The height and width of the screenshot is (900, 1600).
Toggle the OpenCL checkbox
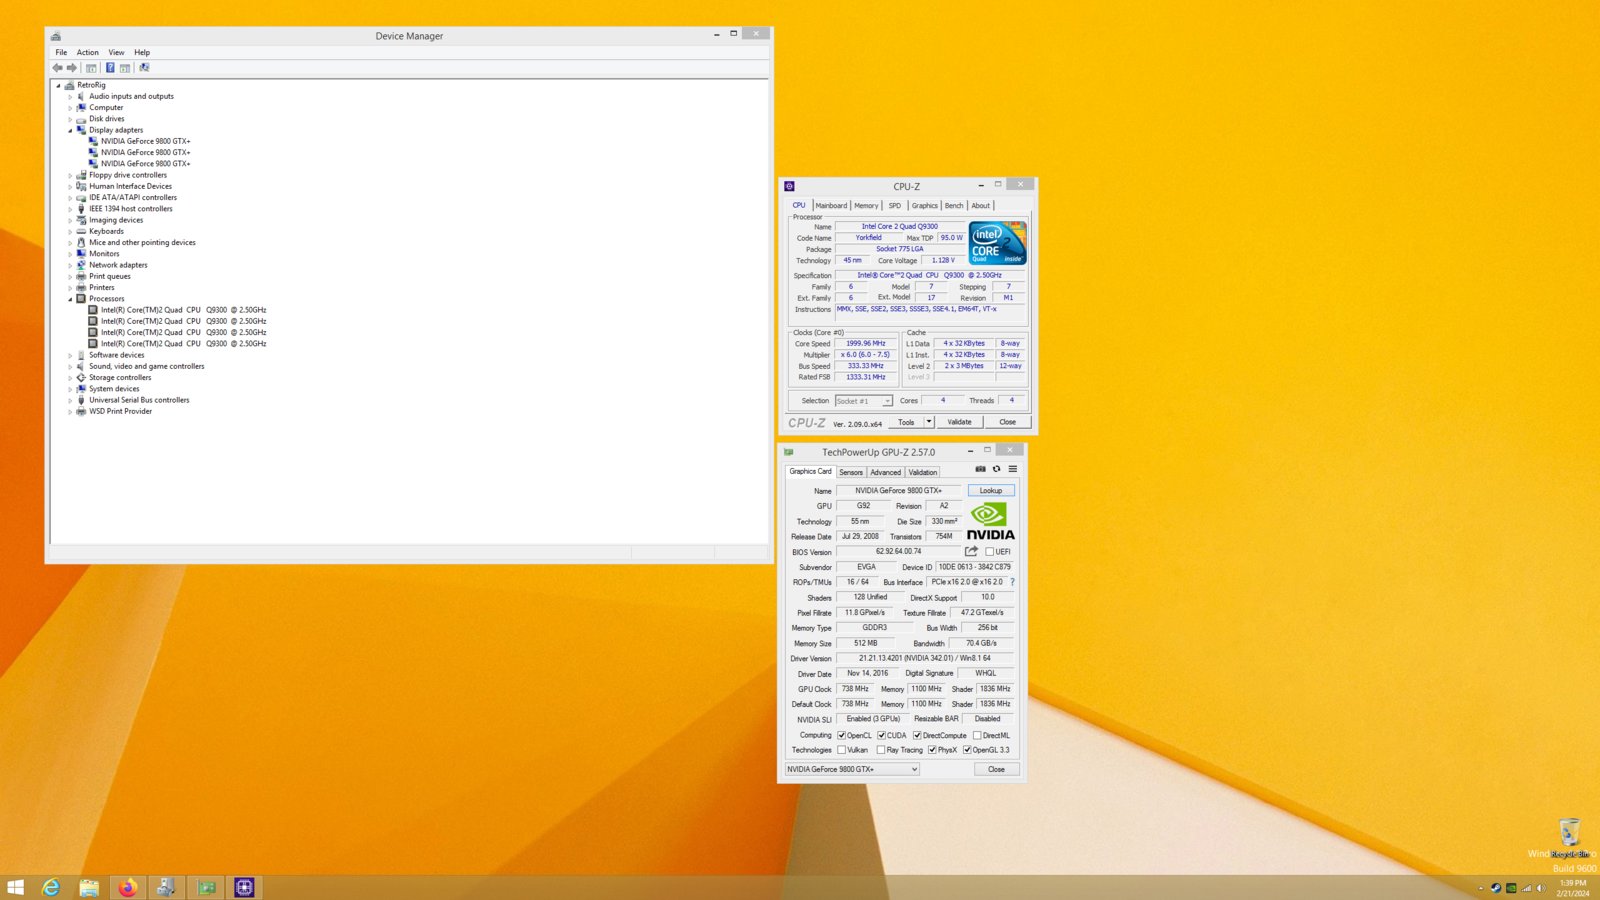pyautogui.click(x=842, y=736)
